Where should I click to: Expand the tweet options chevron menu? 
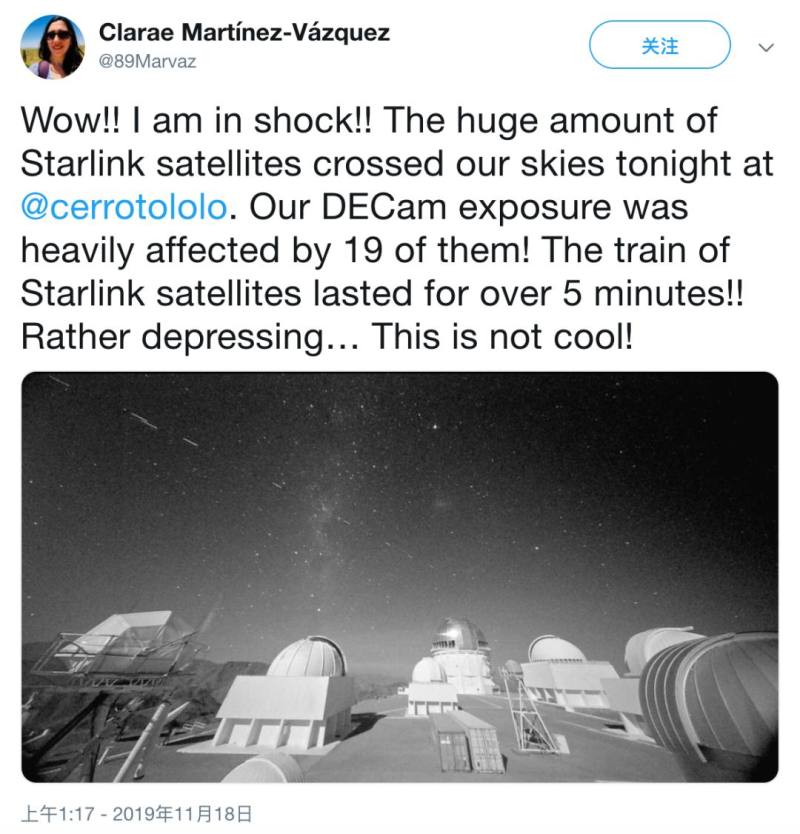765,48
